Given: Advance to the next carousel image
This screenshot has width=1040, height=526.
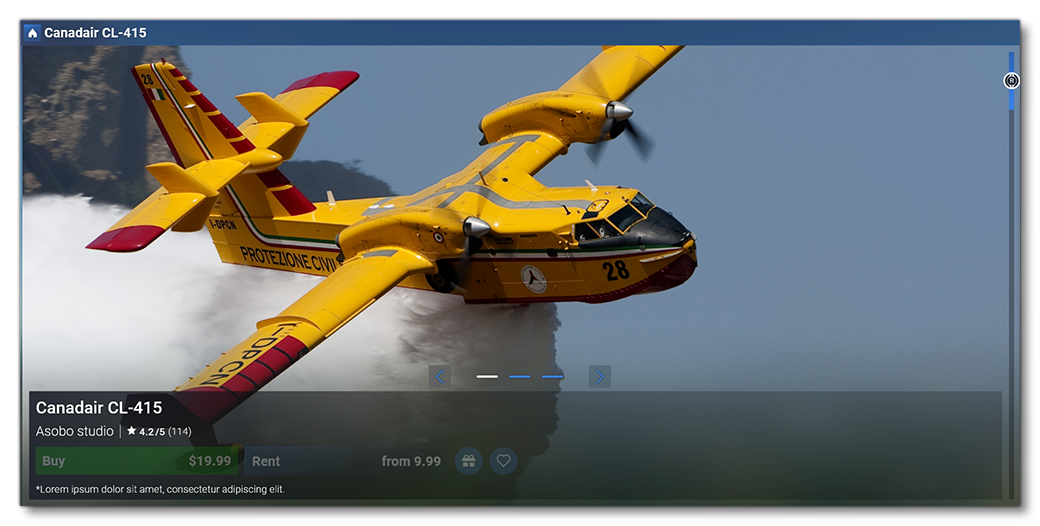Looking at the screenshot, I should click(599, 376).
